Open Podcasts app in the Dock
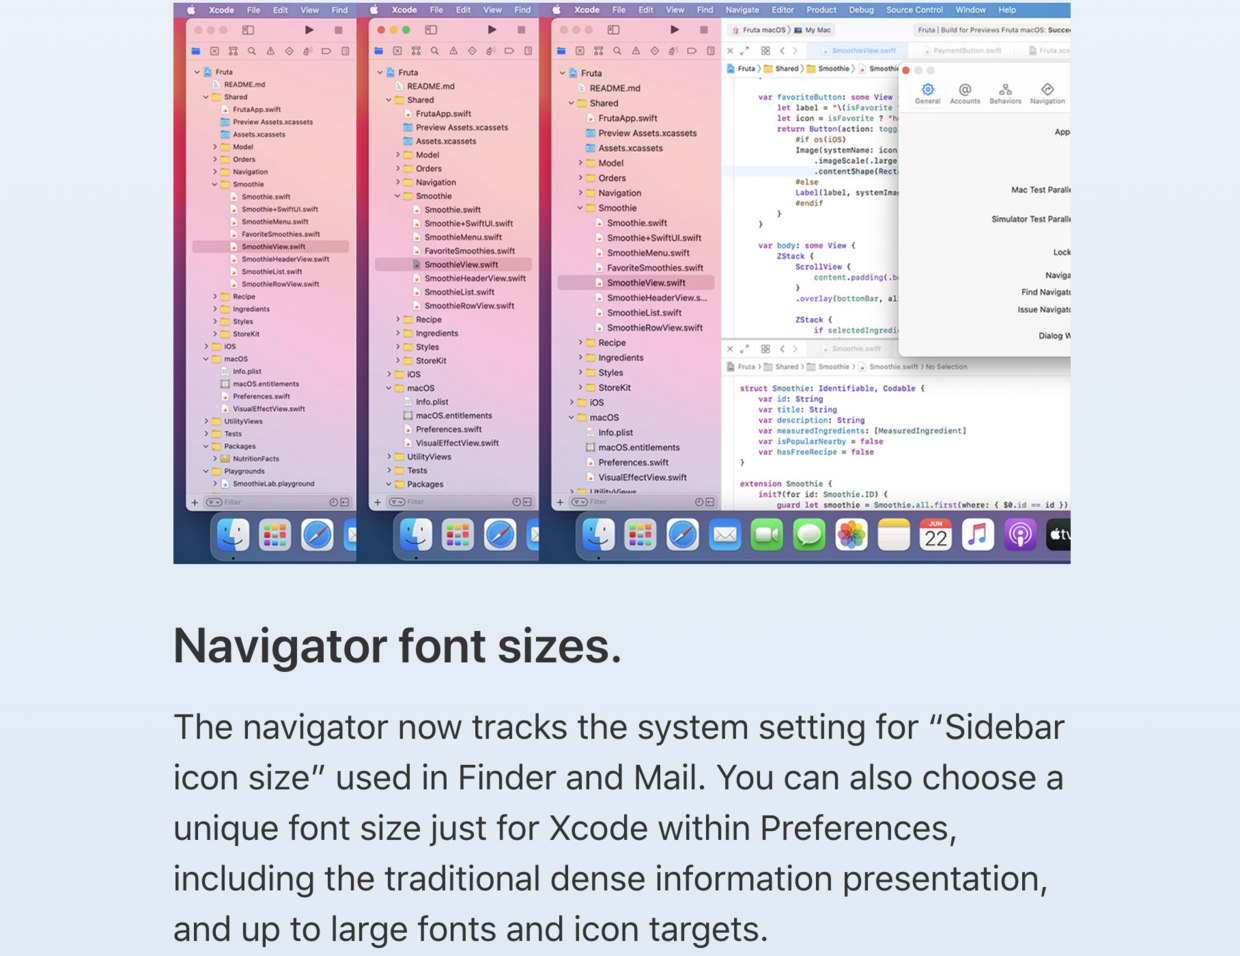 (x=1020, y=536)
